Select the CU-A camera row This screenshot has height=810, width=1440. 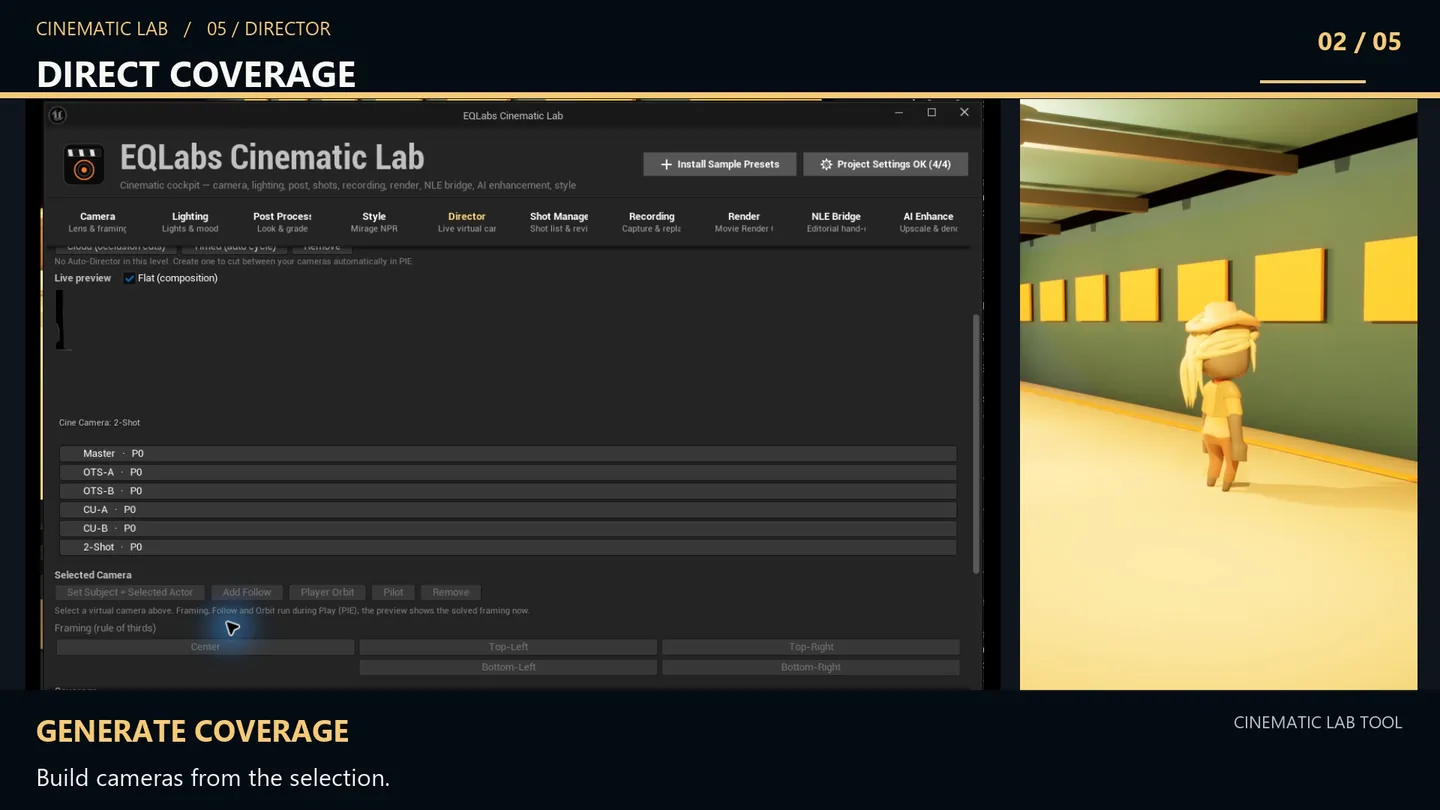tap(508, 510)
